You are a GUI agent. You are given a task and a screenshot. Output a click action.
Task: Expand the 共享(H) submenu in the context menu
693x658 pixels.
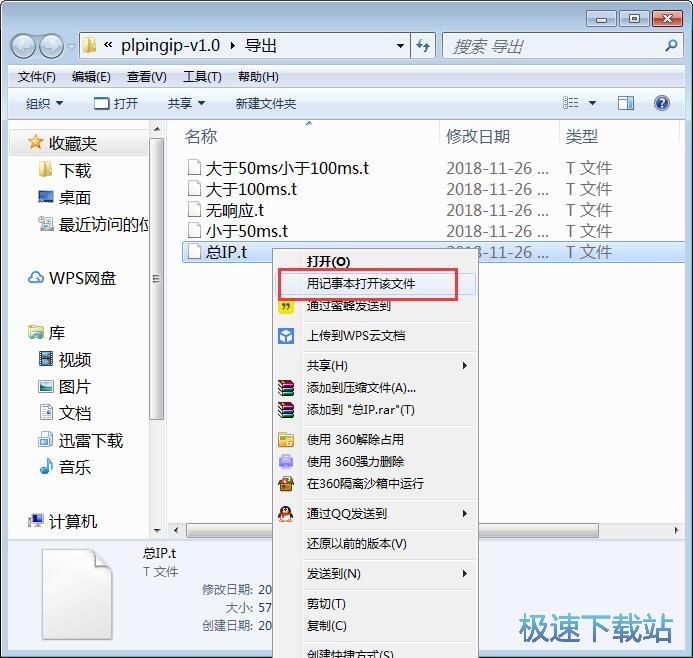(465, 365)
